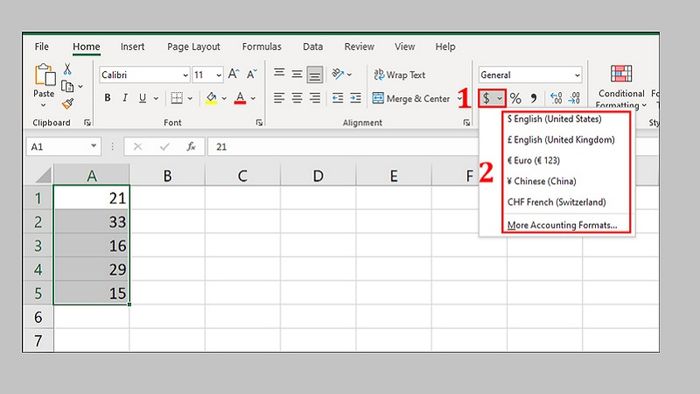Viewport: 700px width, 394px height.
Task: Open the Alignment settings dialog launcher
Action: [467, 123]
